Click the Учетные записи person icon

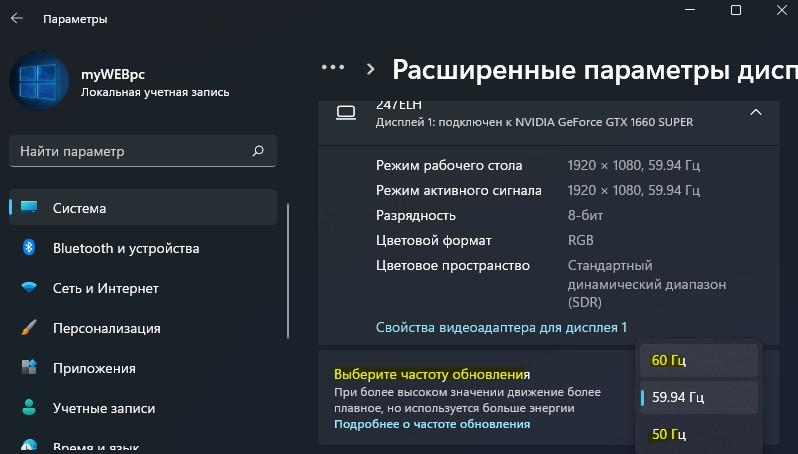[29, 407]
